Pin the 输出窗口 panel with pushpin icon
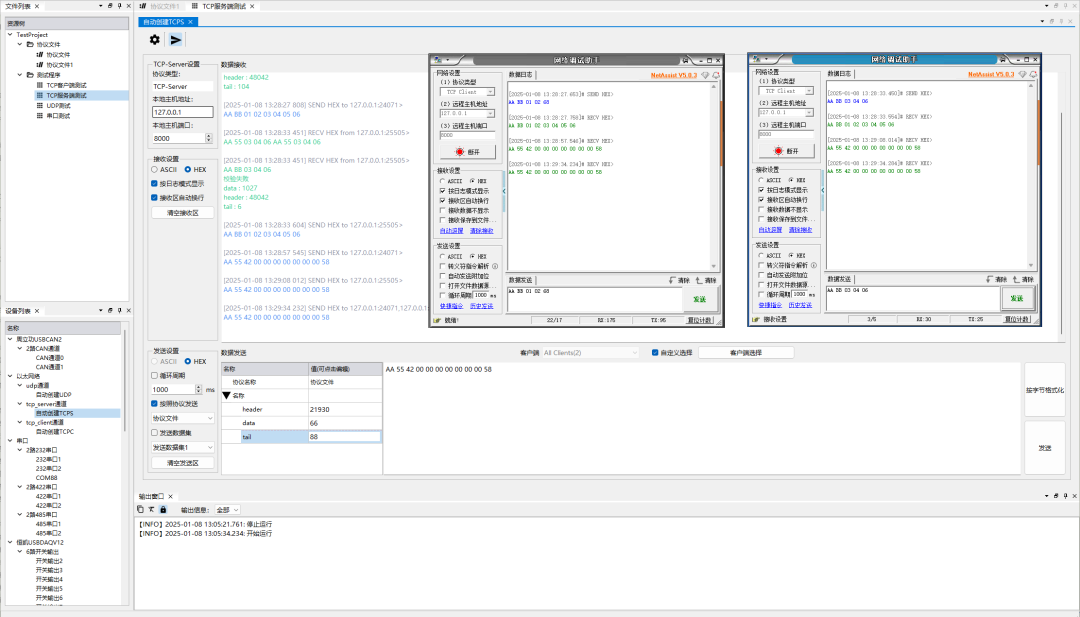 (x=1065, y=496)
